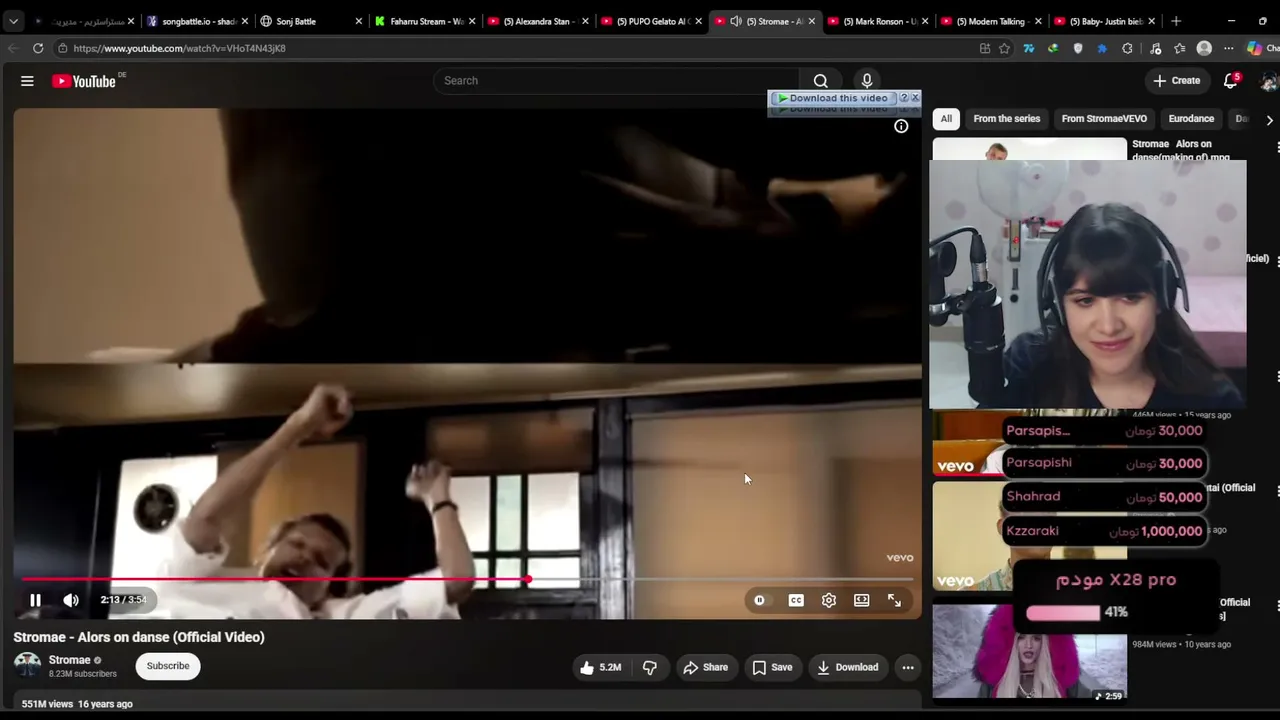
Task: Open the pink-hair video thumbnail 2:59
Action: point(1029,651)
